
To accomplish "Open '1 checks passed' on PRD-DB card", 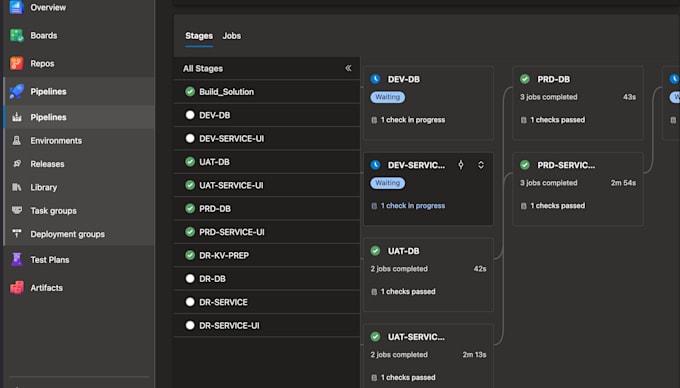I will coord(558,120).
